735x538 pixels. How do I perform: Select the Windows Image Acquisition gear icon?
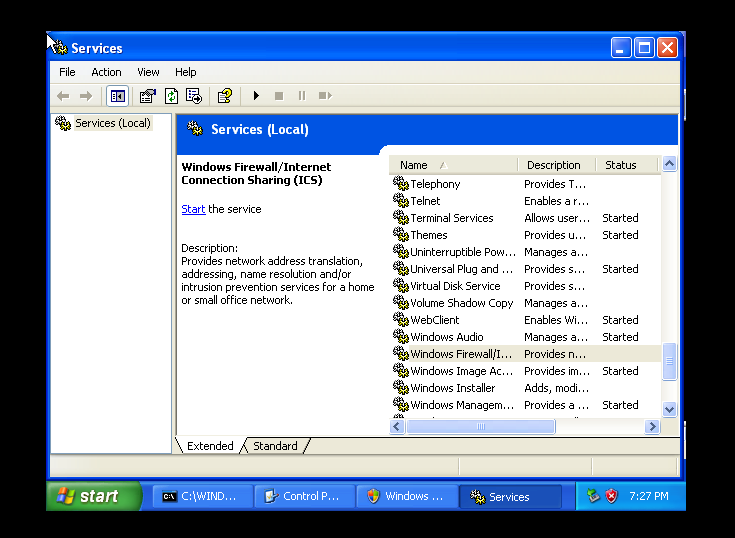click(x=401, y=371)
